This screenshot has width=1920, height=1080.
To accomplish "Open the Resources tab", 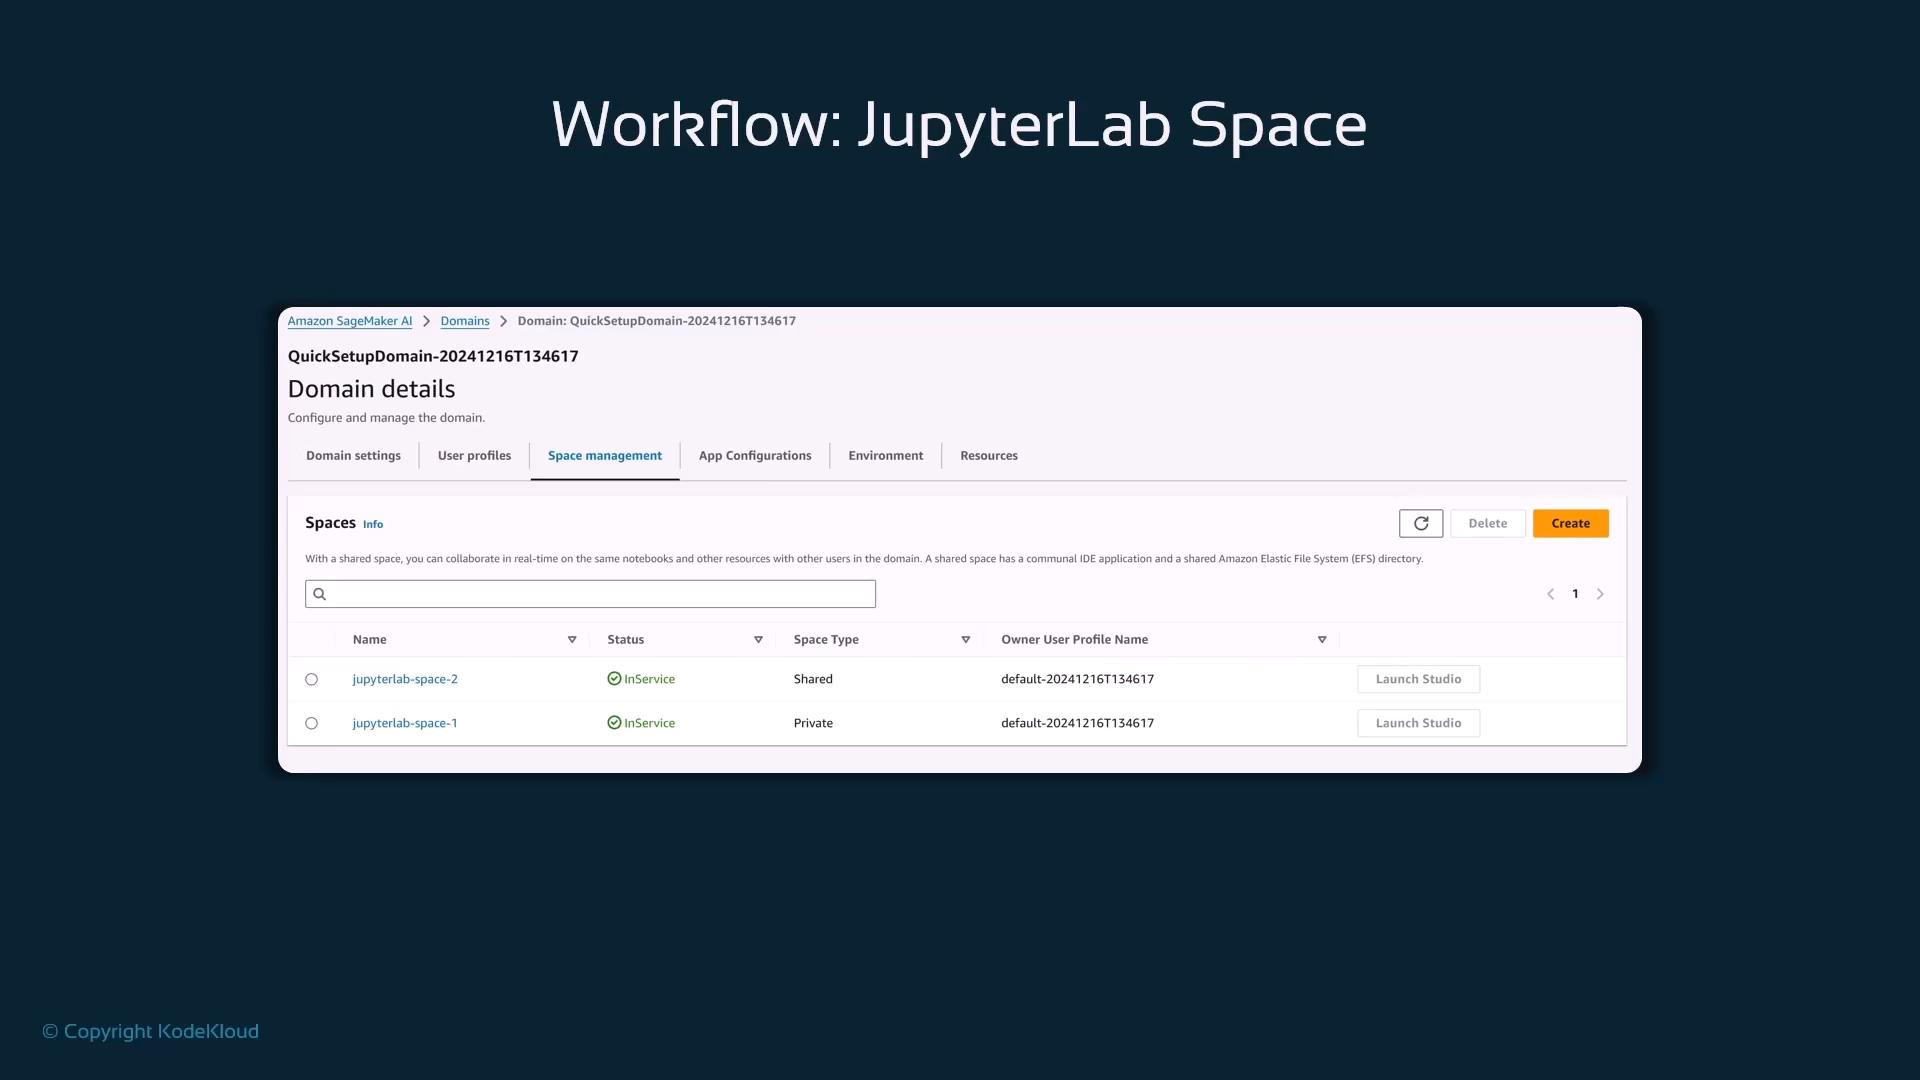I will pyautogui.click(x=989, y=456).
